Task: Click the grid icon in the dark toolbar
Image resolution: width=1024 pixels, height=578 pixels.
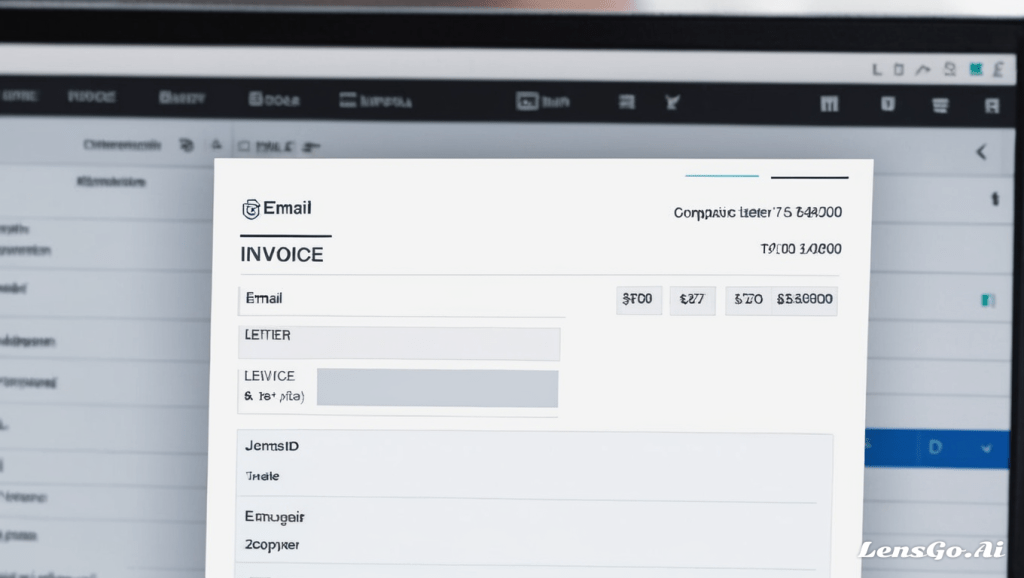Action: (x=828, y=103)
